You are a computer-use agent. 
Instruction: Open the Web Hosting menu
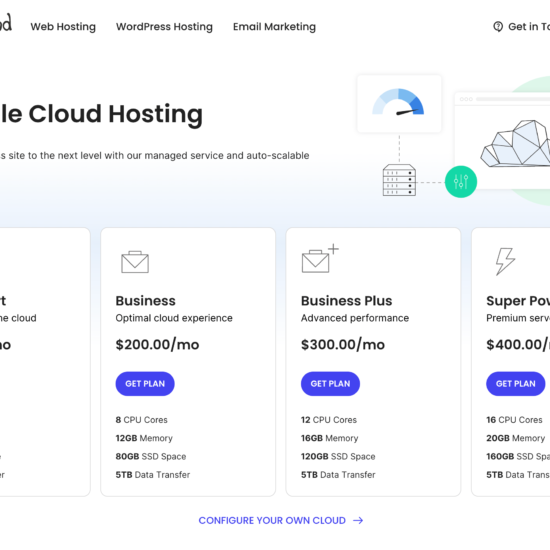click(63, 27)
